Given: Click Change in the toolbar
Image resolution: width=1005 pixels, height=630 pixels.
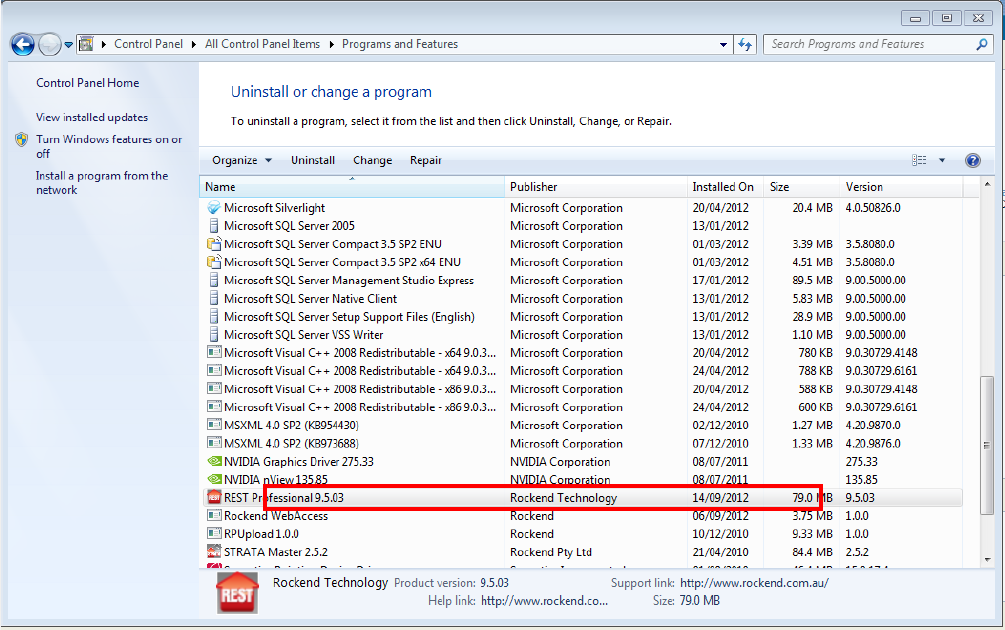Looking at the screenshot, I should tap(372, 160).
